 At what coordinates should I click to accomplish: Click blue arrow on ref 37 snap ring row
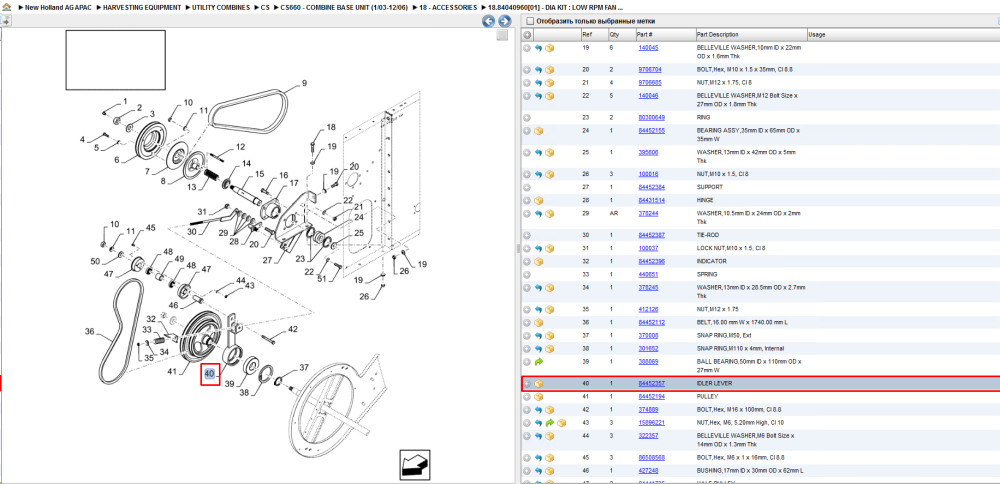pyautogui.click(x=538, y=335)
